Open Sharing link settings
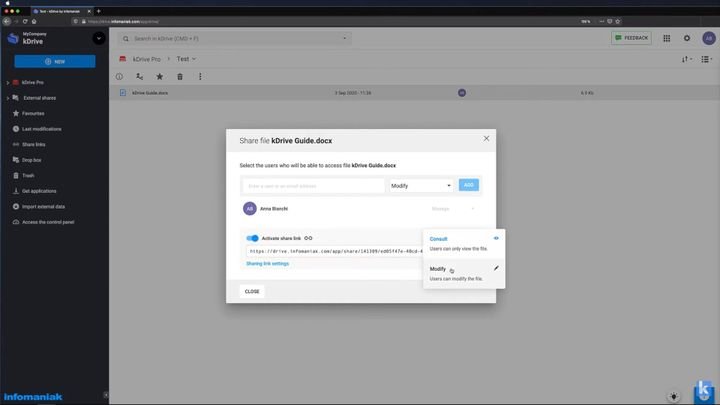720x405 pixels. coord(267,264)
